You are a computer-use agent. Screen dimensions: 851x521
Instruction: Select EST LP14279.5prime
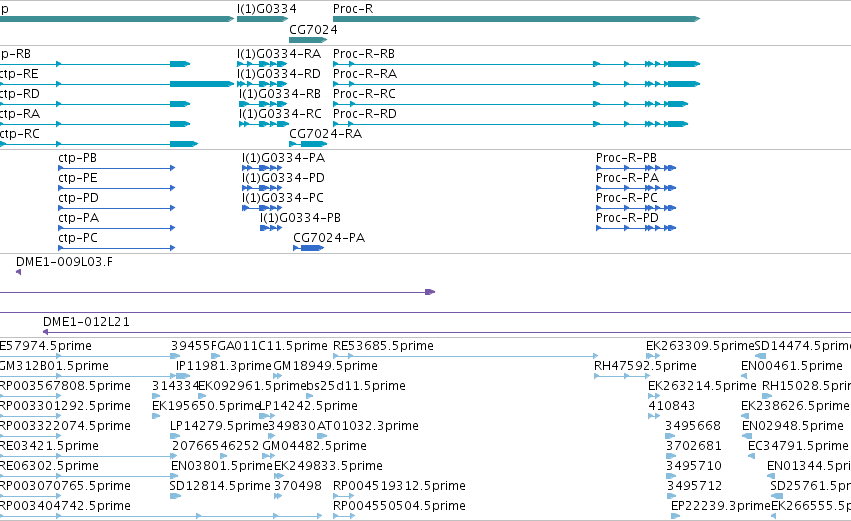219,427
